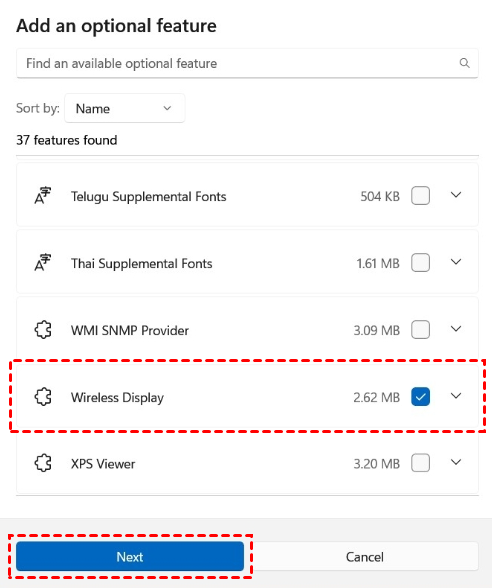The image size is (492, 588).
Task: Click the Next button
Action: (x=130, y=556)
